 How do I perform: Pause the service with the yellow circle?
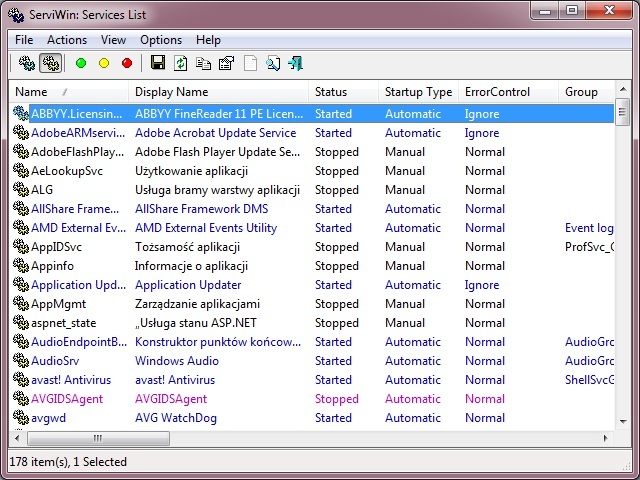104,63
